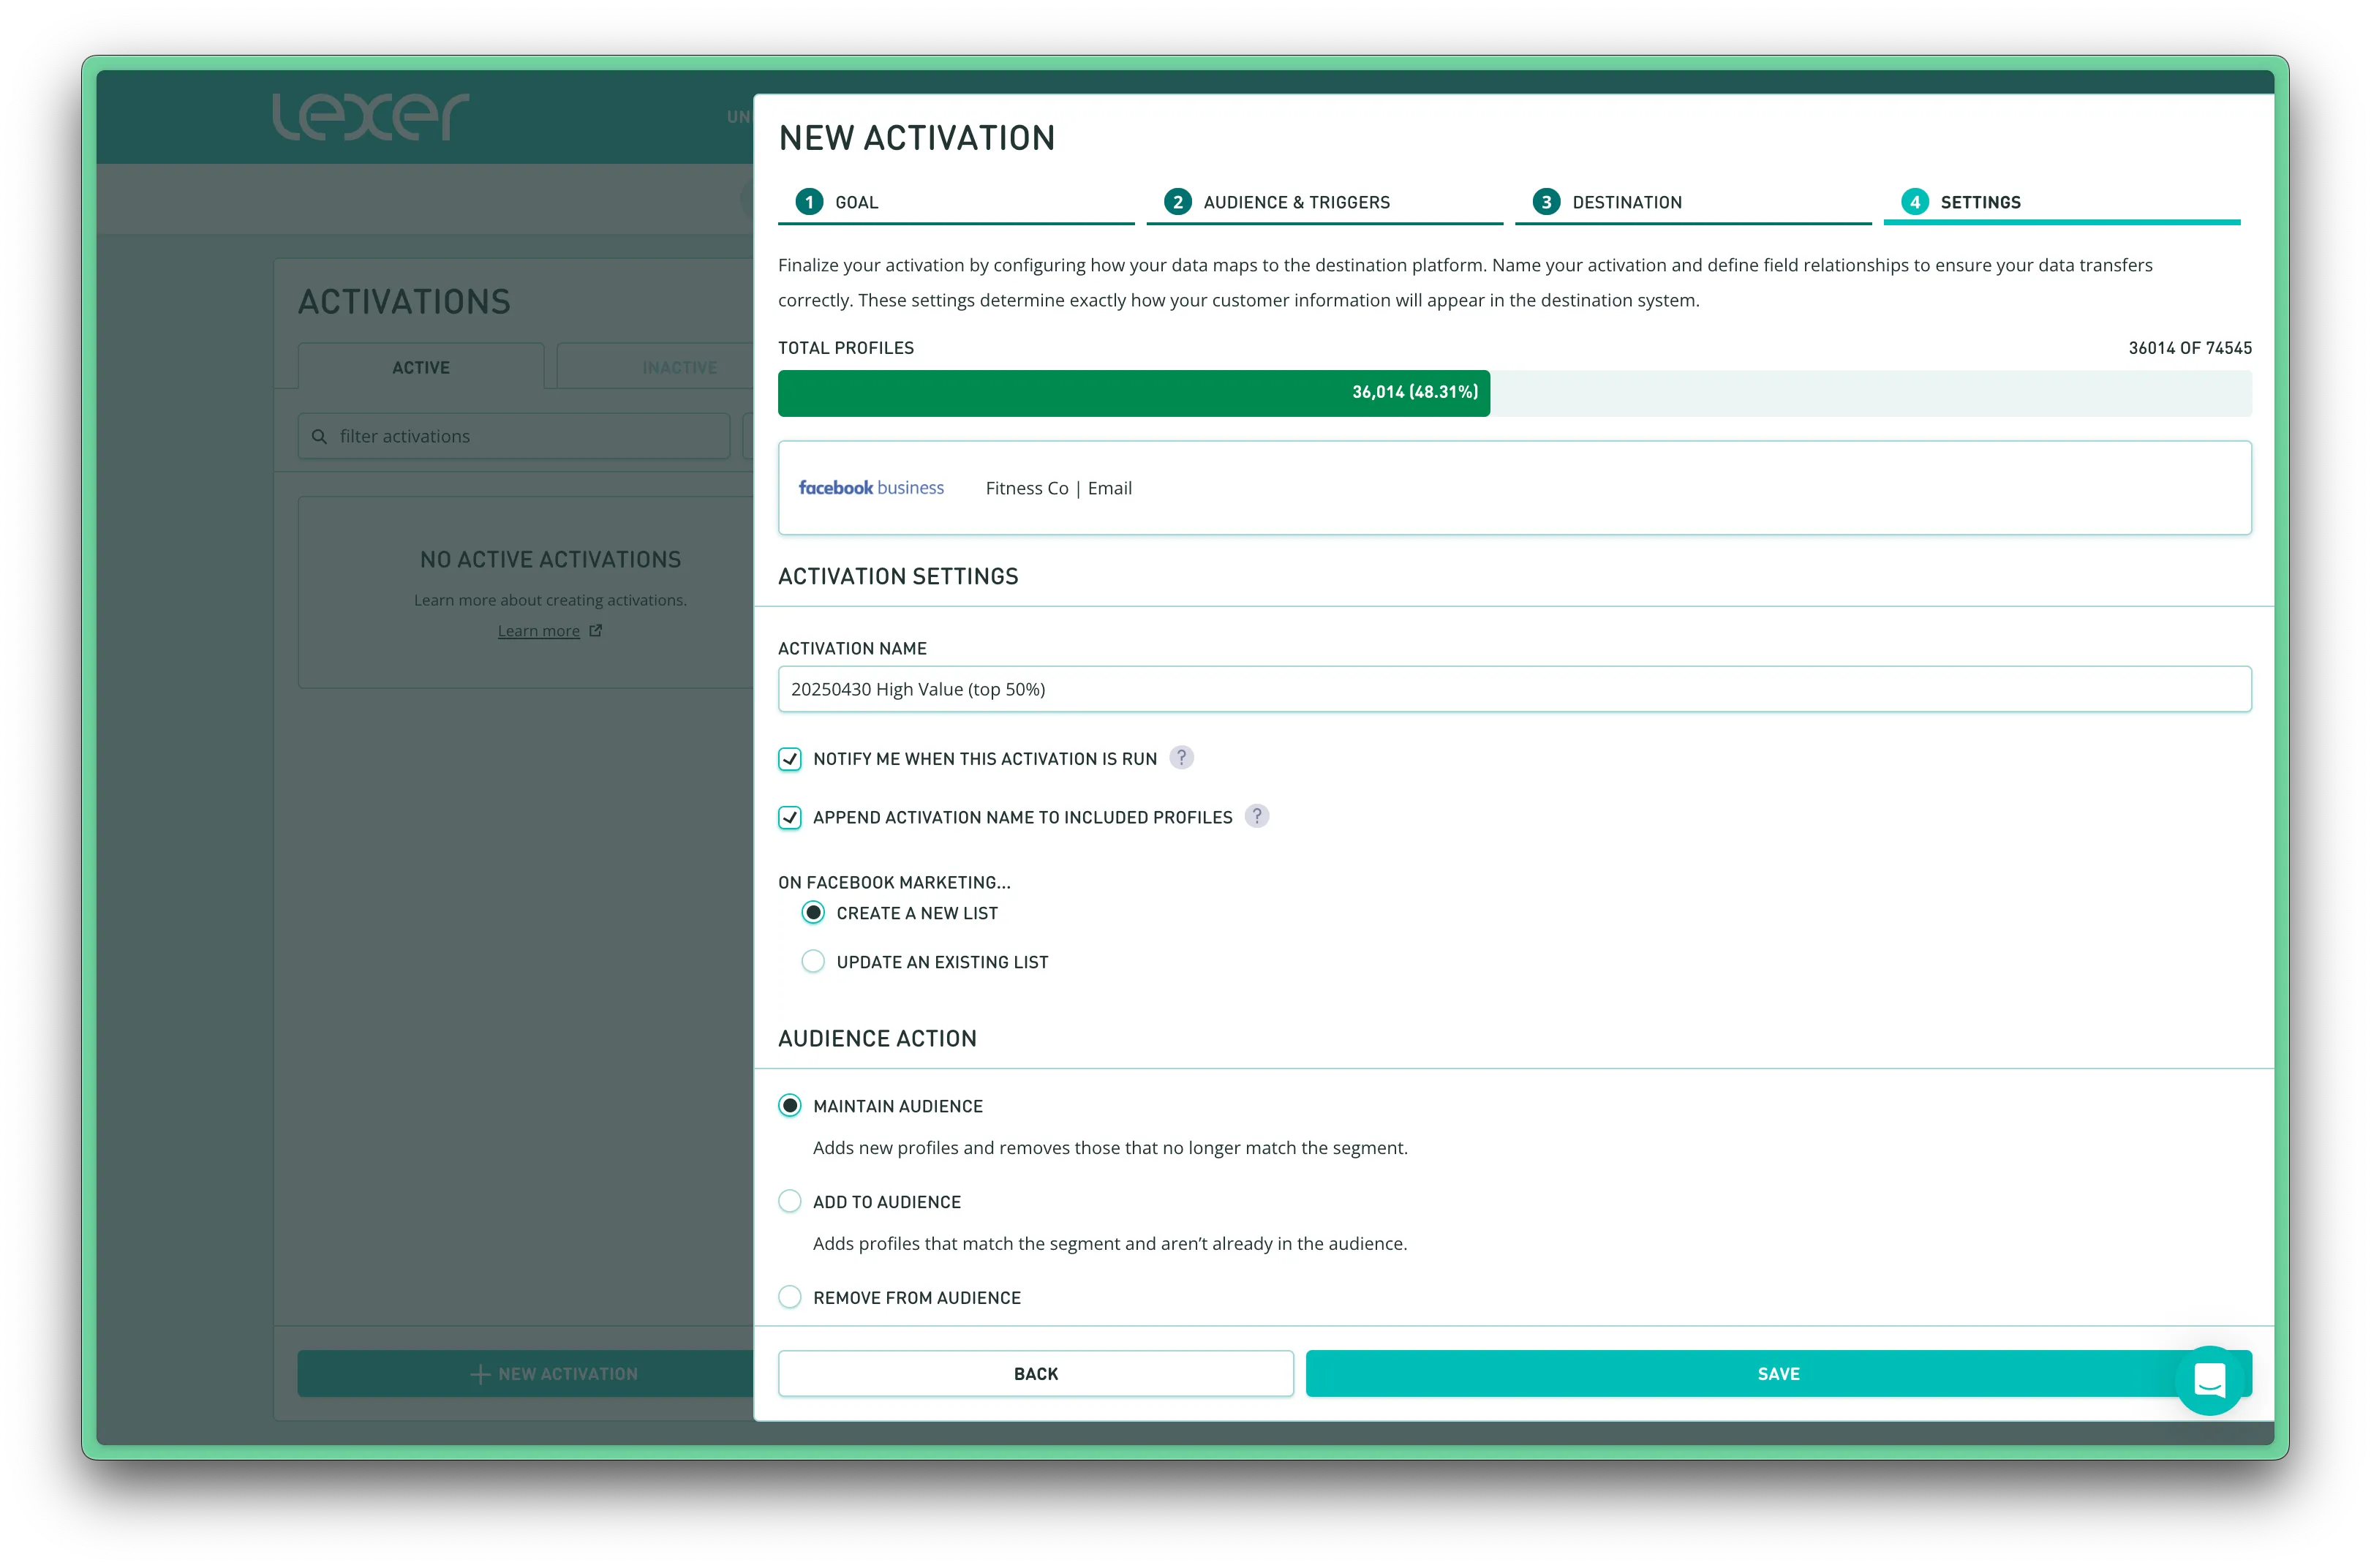Viewport: 2371px width, 1568px height.
Task: Select Remove from audience option
Action: point(790,1298)
